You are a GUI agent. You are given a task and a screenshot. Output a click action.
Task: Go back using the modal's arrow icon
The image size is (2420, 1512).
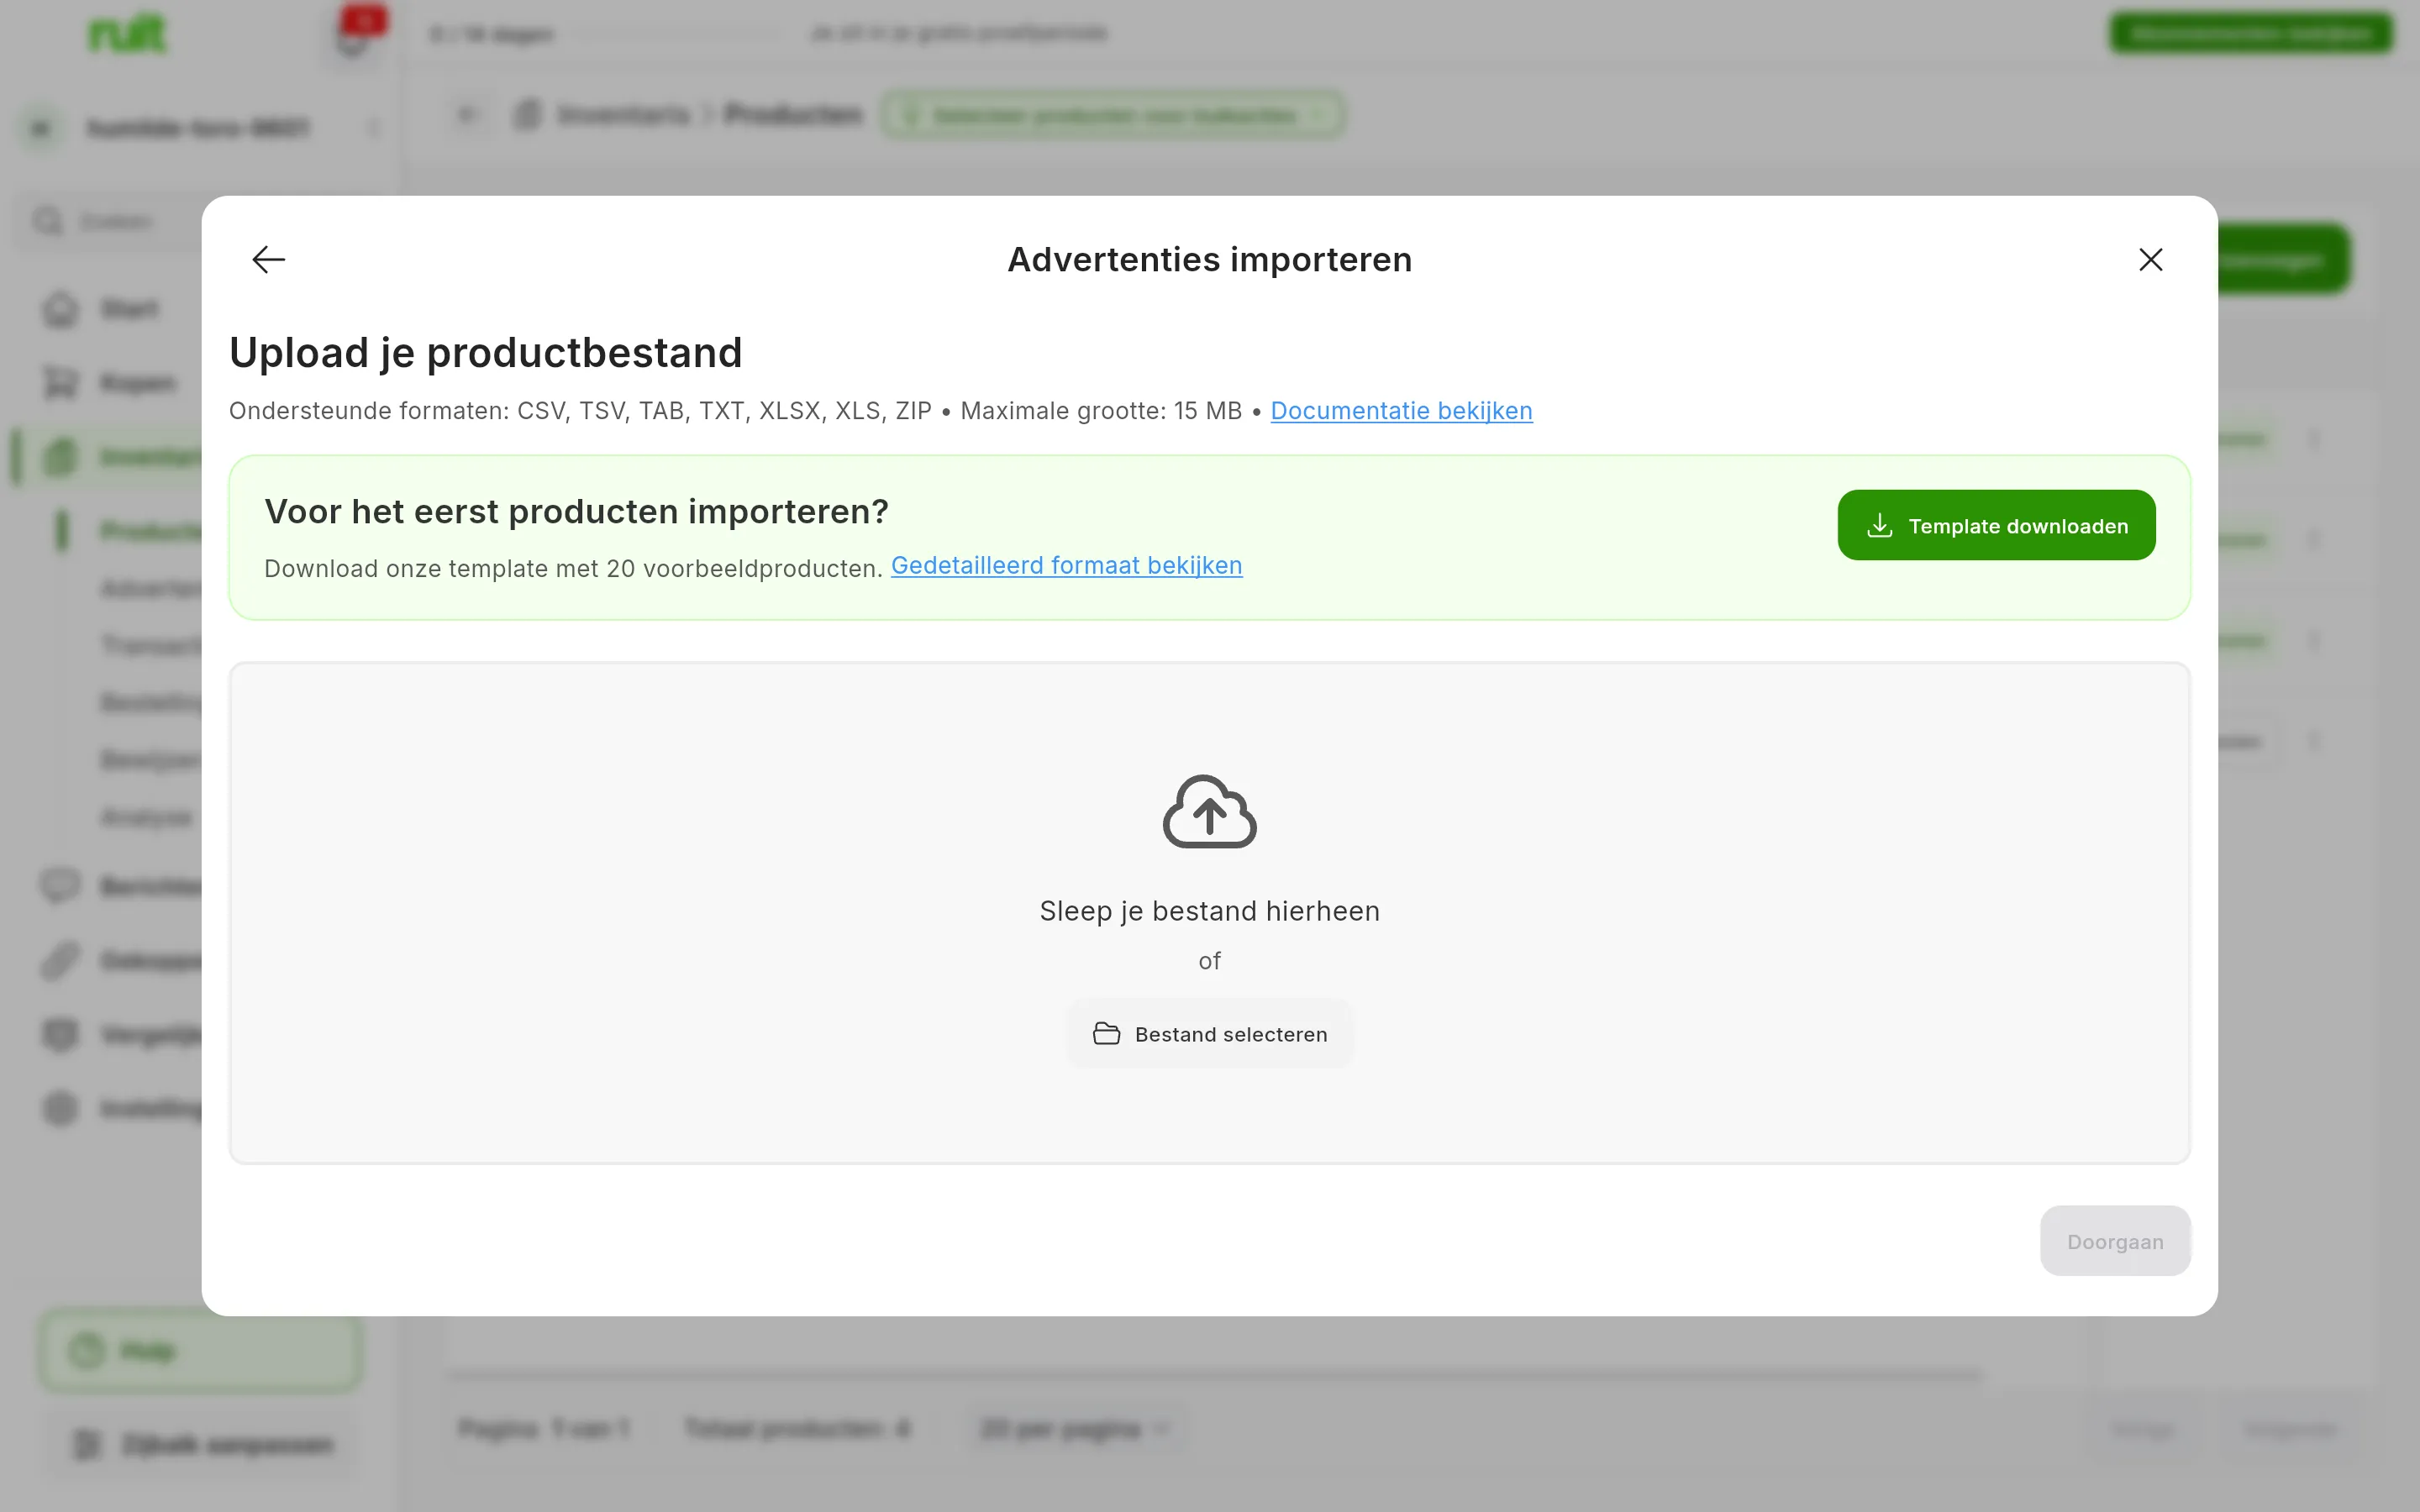click(268, 260)
